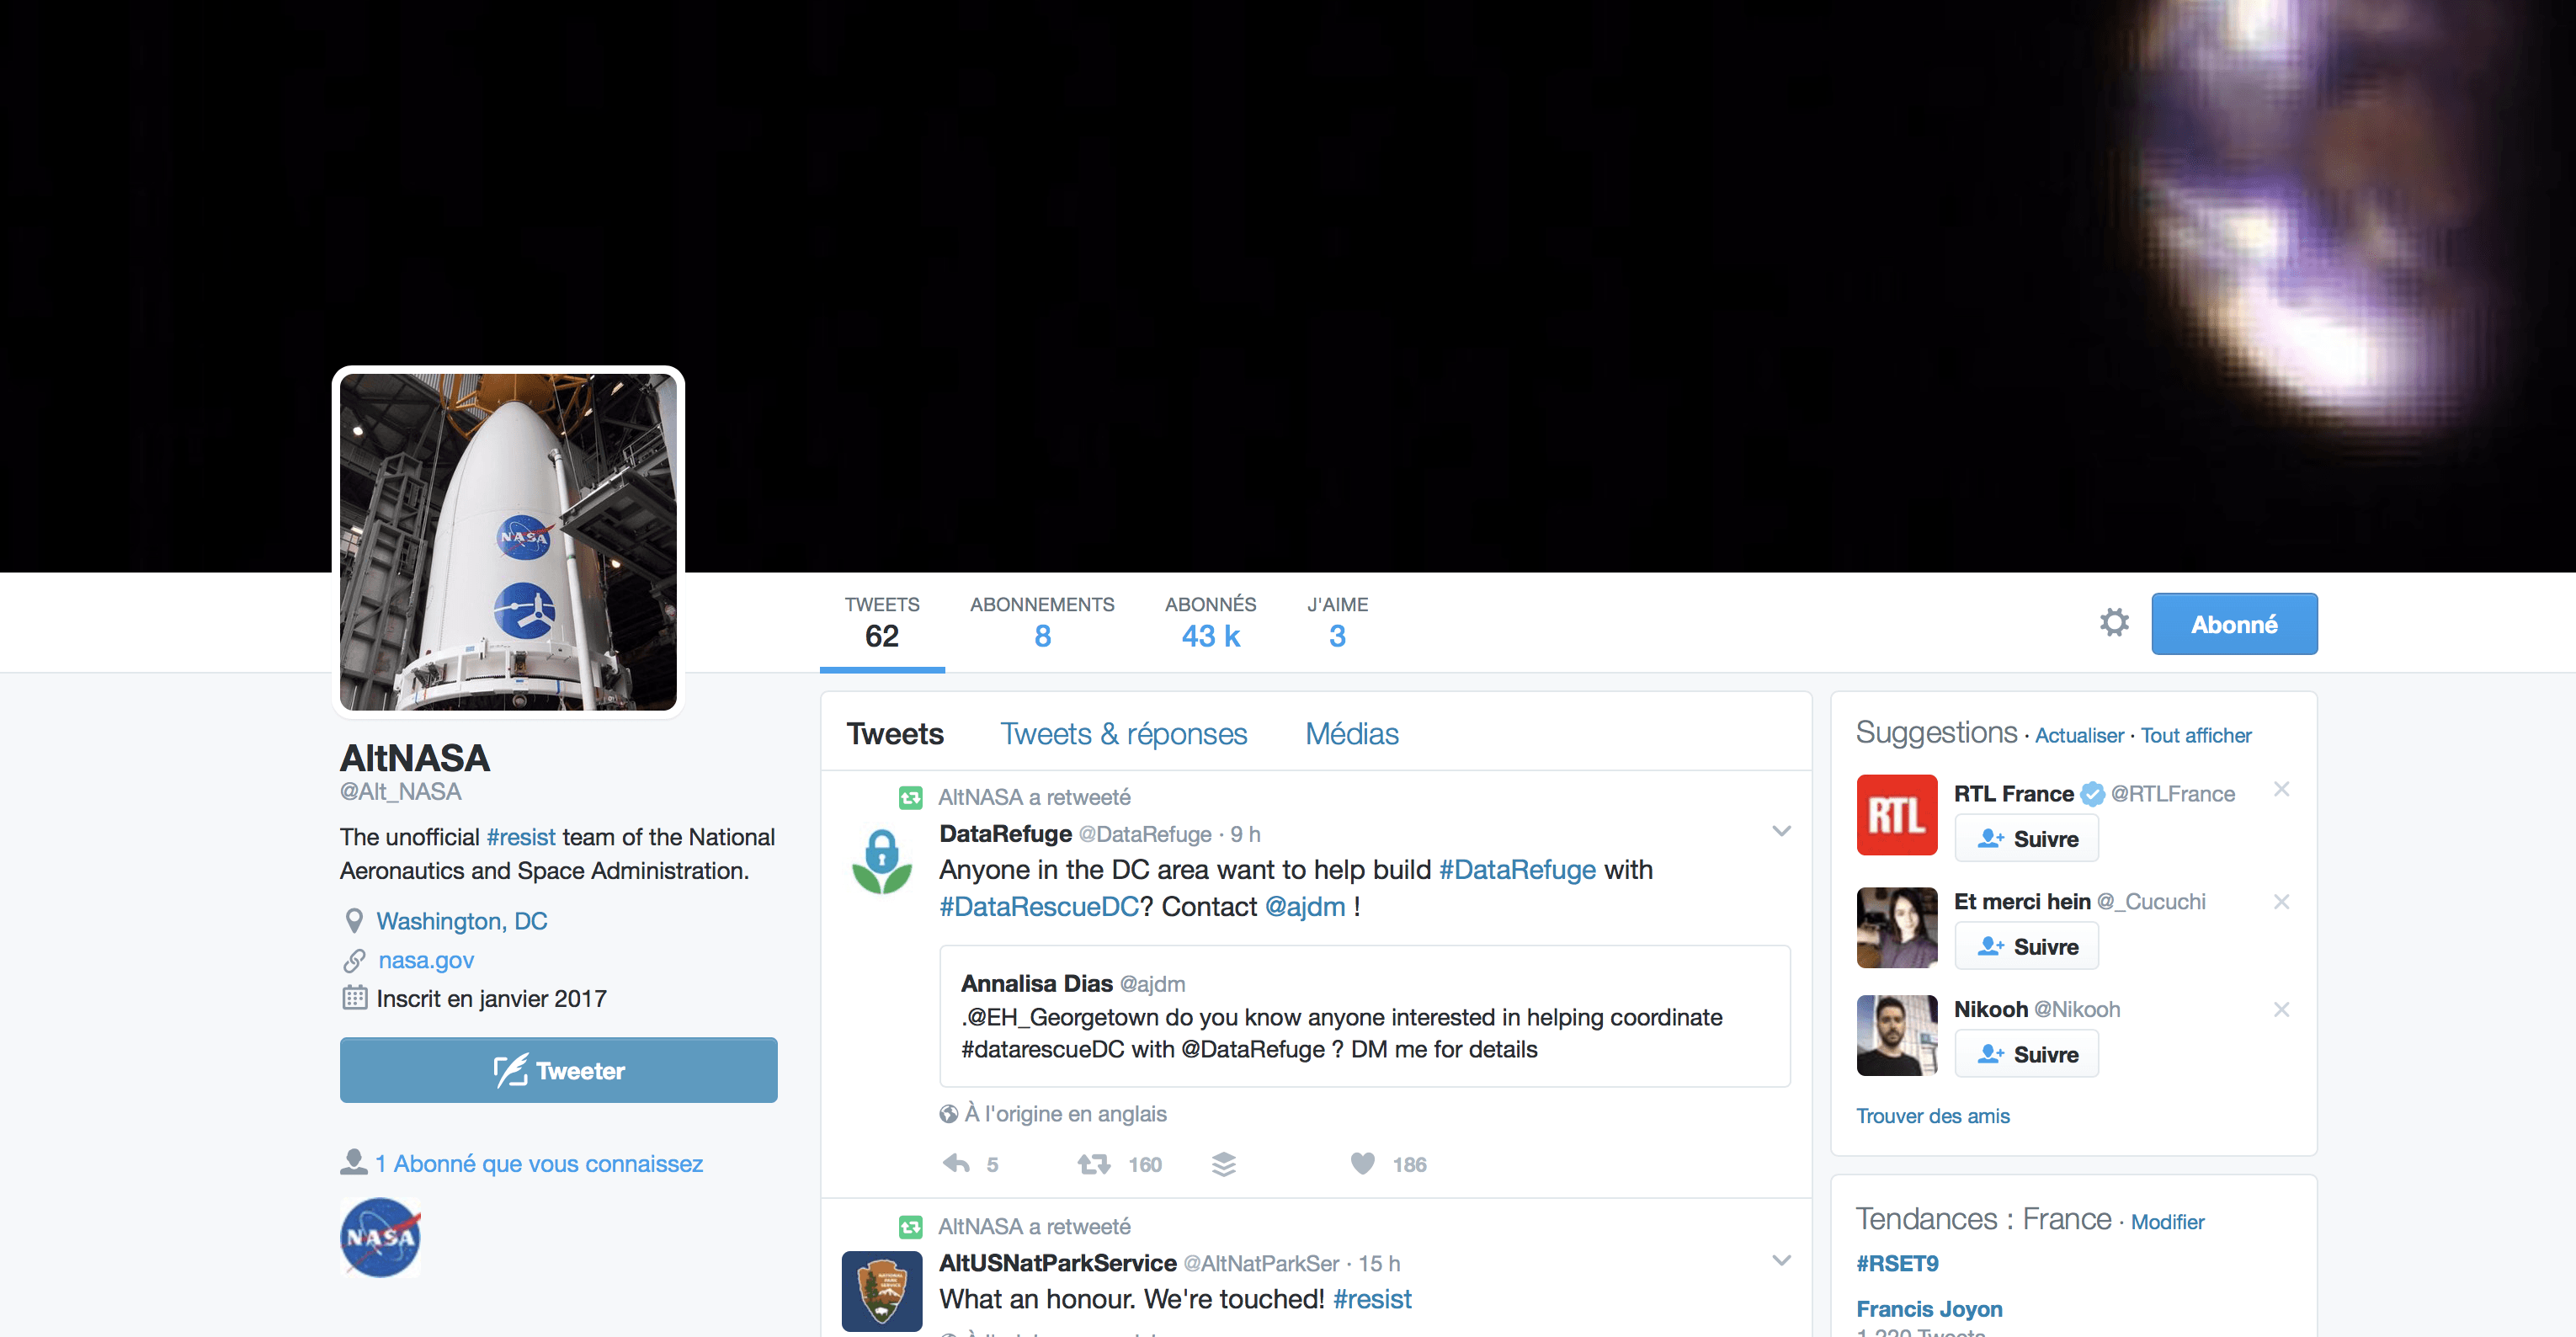Click the calendar icon beside Inscrit en janvier 2017
This screenshot has height=1337, width=2576.
pyautogui.click(x=355, y=997)
